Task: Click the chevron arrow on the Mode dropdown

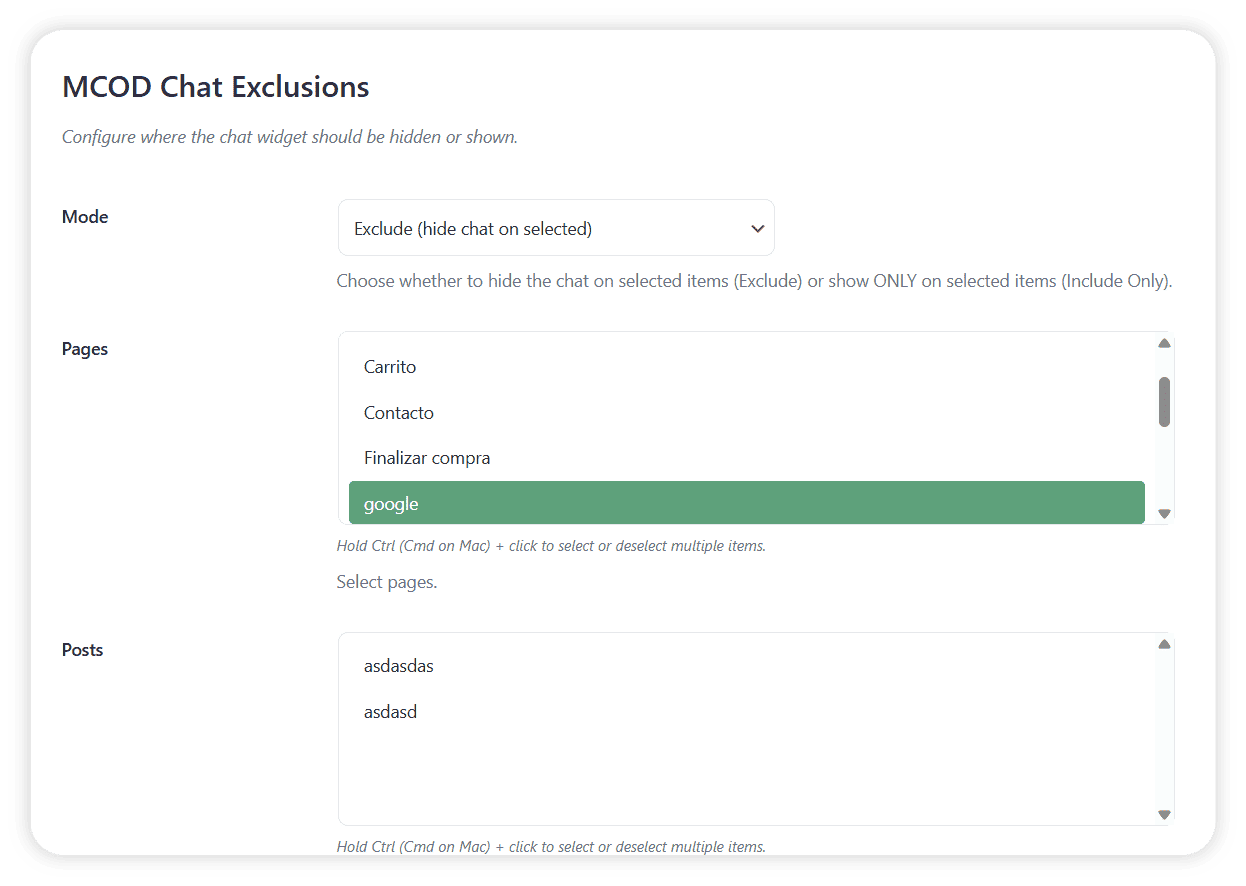Action: click(757, 229)
